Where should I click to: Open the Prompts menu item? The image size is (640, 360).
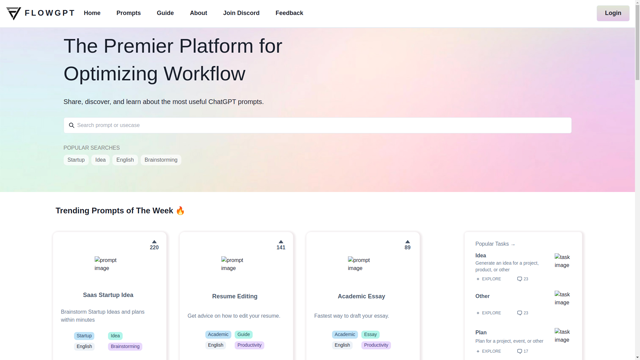[129, 13]
